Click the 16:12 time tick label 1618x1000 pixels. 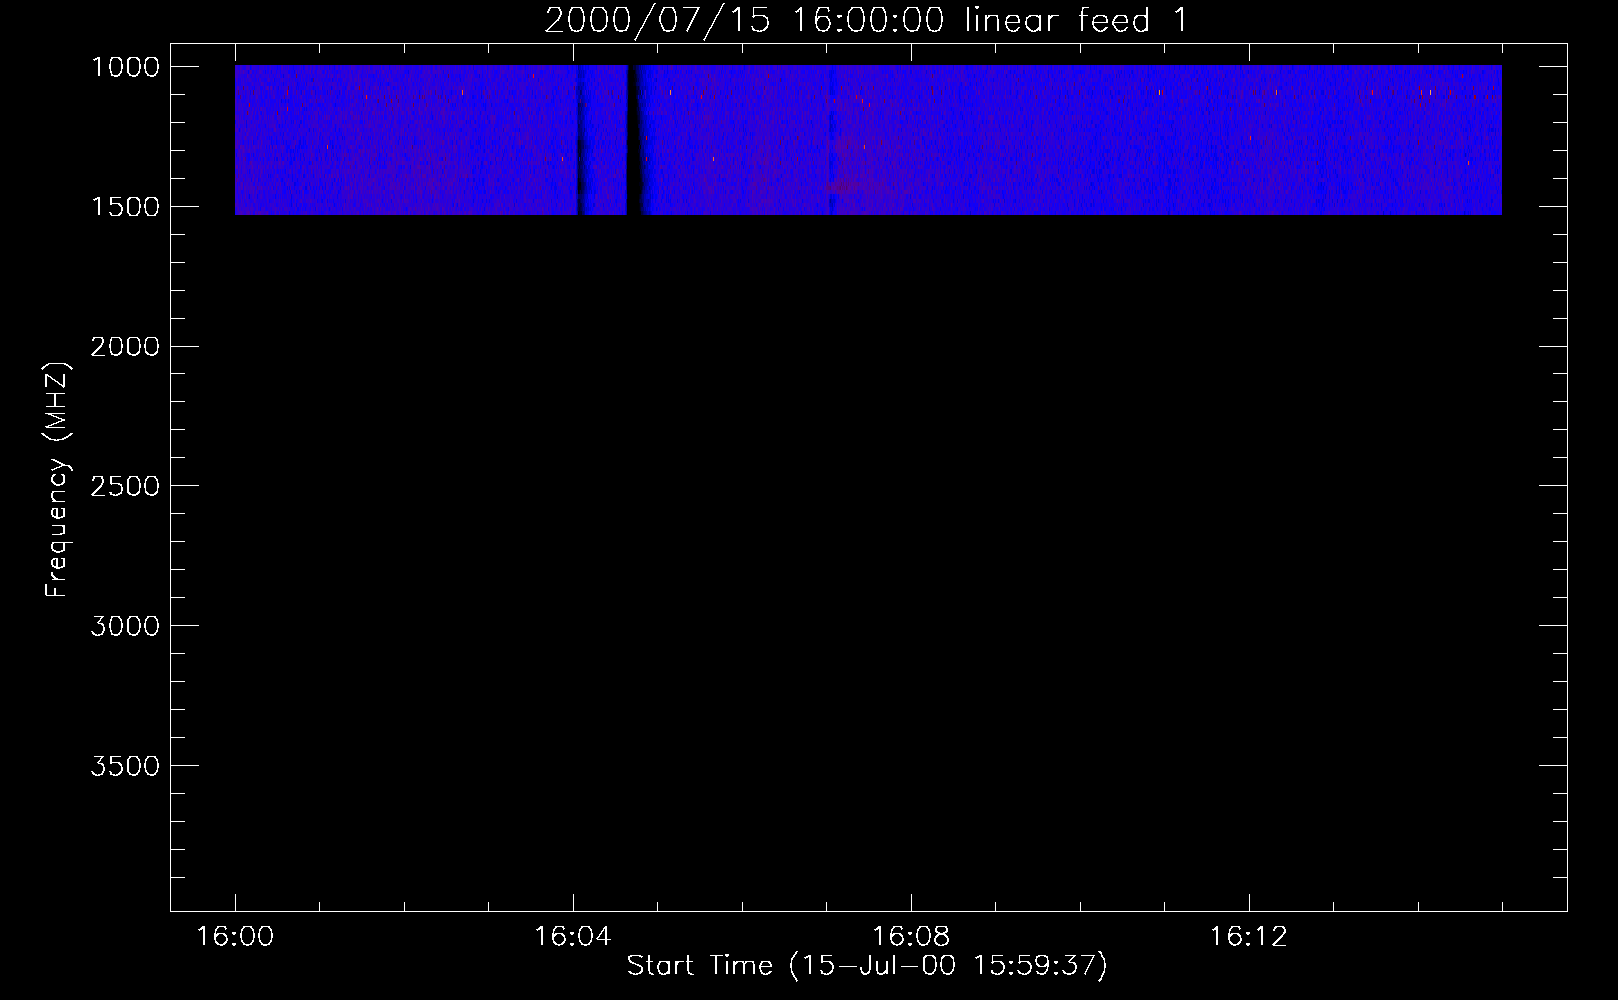pyautogui.click(x=1249, y=937)
